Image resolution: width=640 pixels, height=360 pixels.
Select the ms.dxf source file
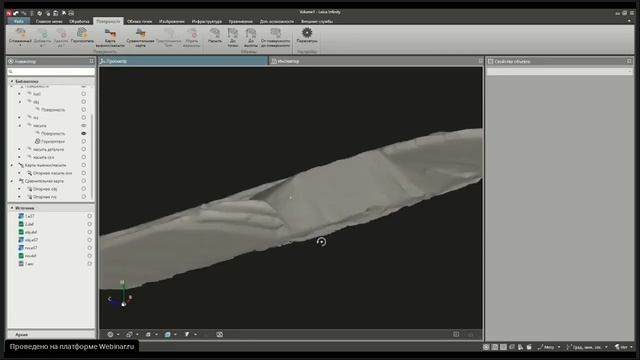tap(31, 256)
